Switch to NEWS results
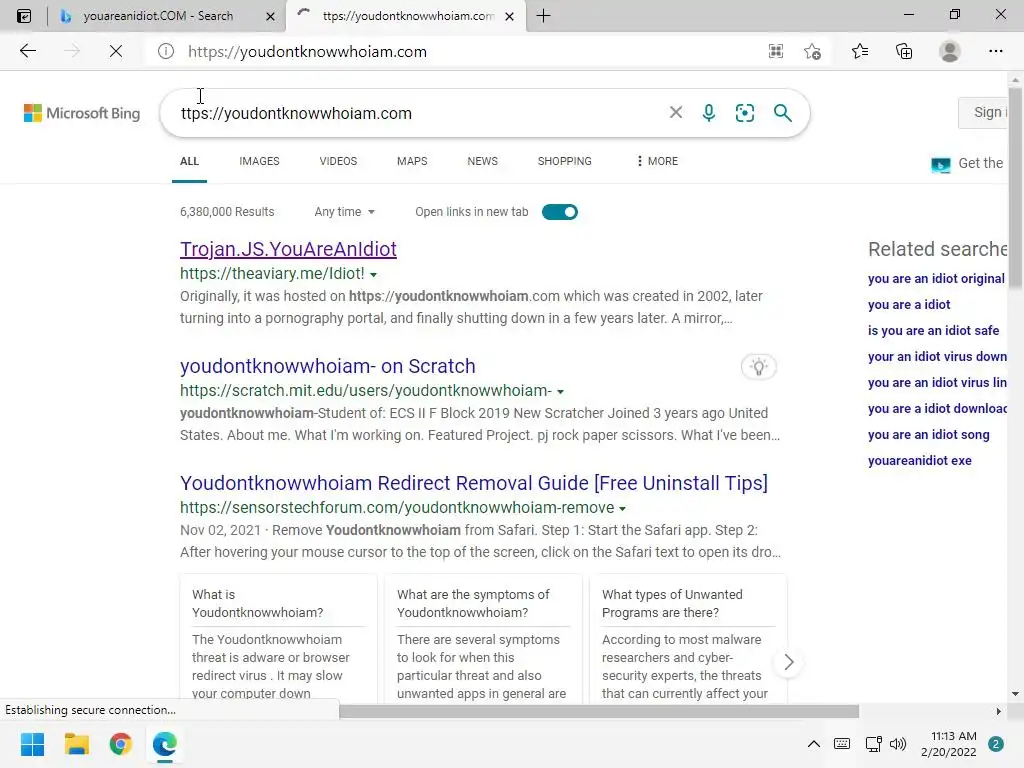1024x768 pixels. tap(483, 161)
